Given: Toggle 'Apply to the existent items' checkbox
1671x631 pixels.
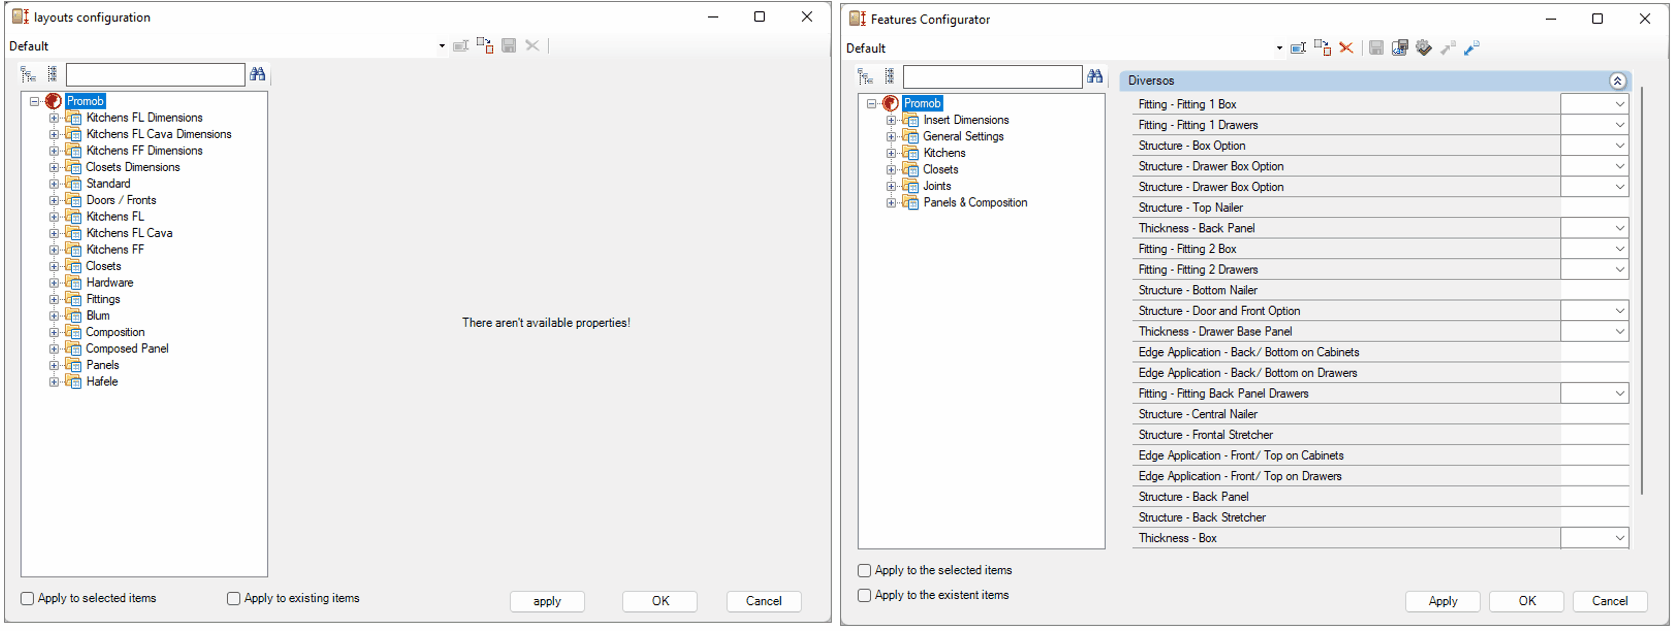Looking at the screenshot, I should pyautogui.click(x=865, y=596).
